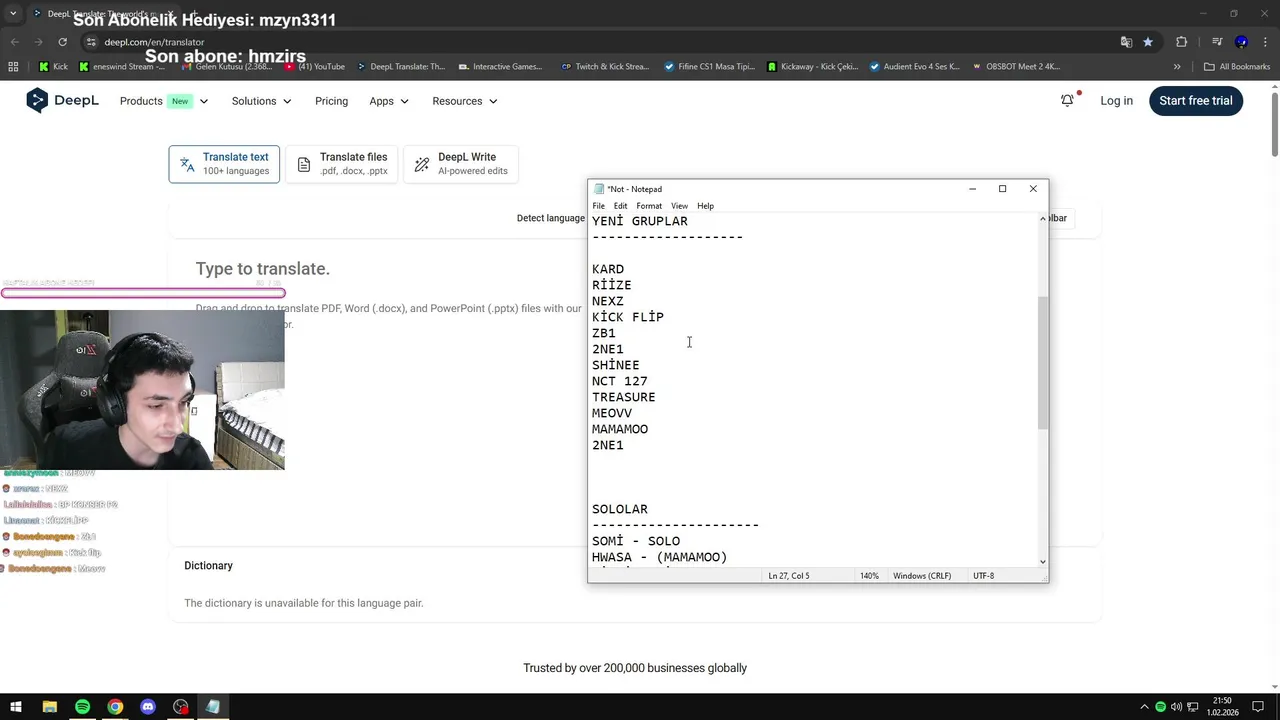1280x720 pixels.
Task: Click Notepad's scroll up arrow
Action: [x=1043, y=218]
